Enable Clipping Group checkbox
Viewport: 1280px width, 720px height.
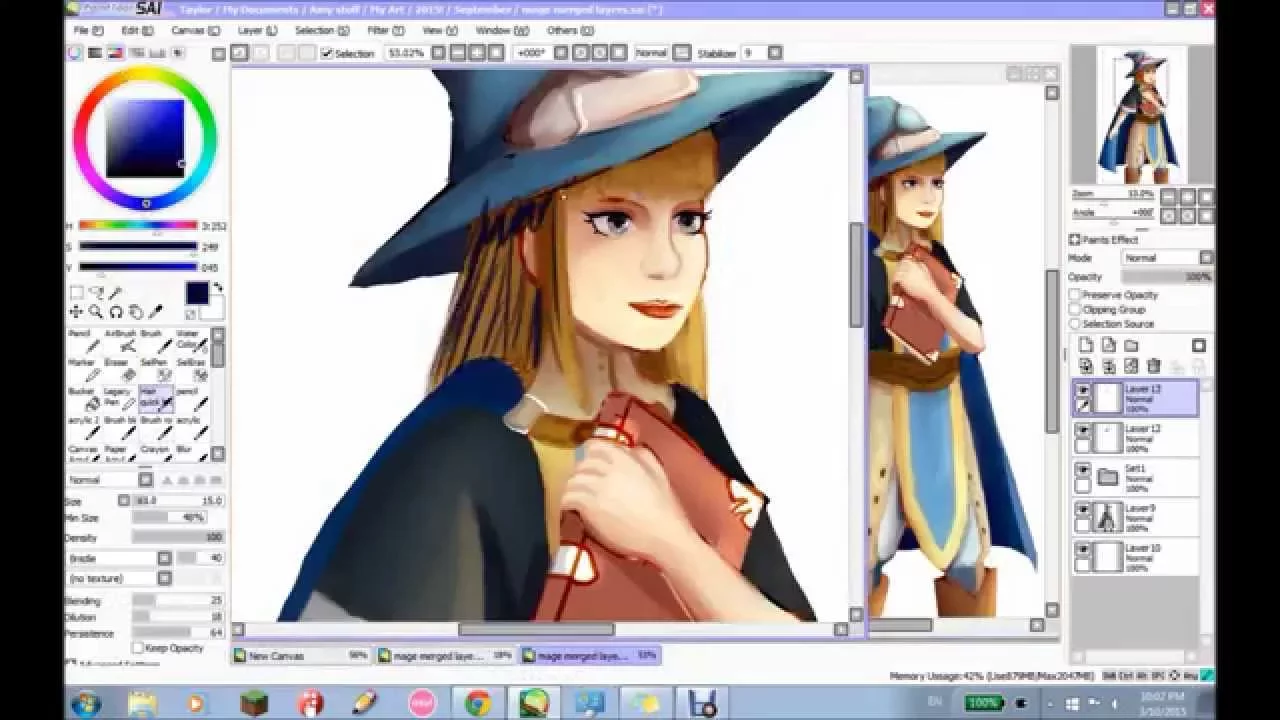coord(1075,309)
